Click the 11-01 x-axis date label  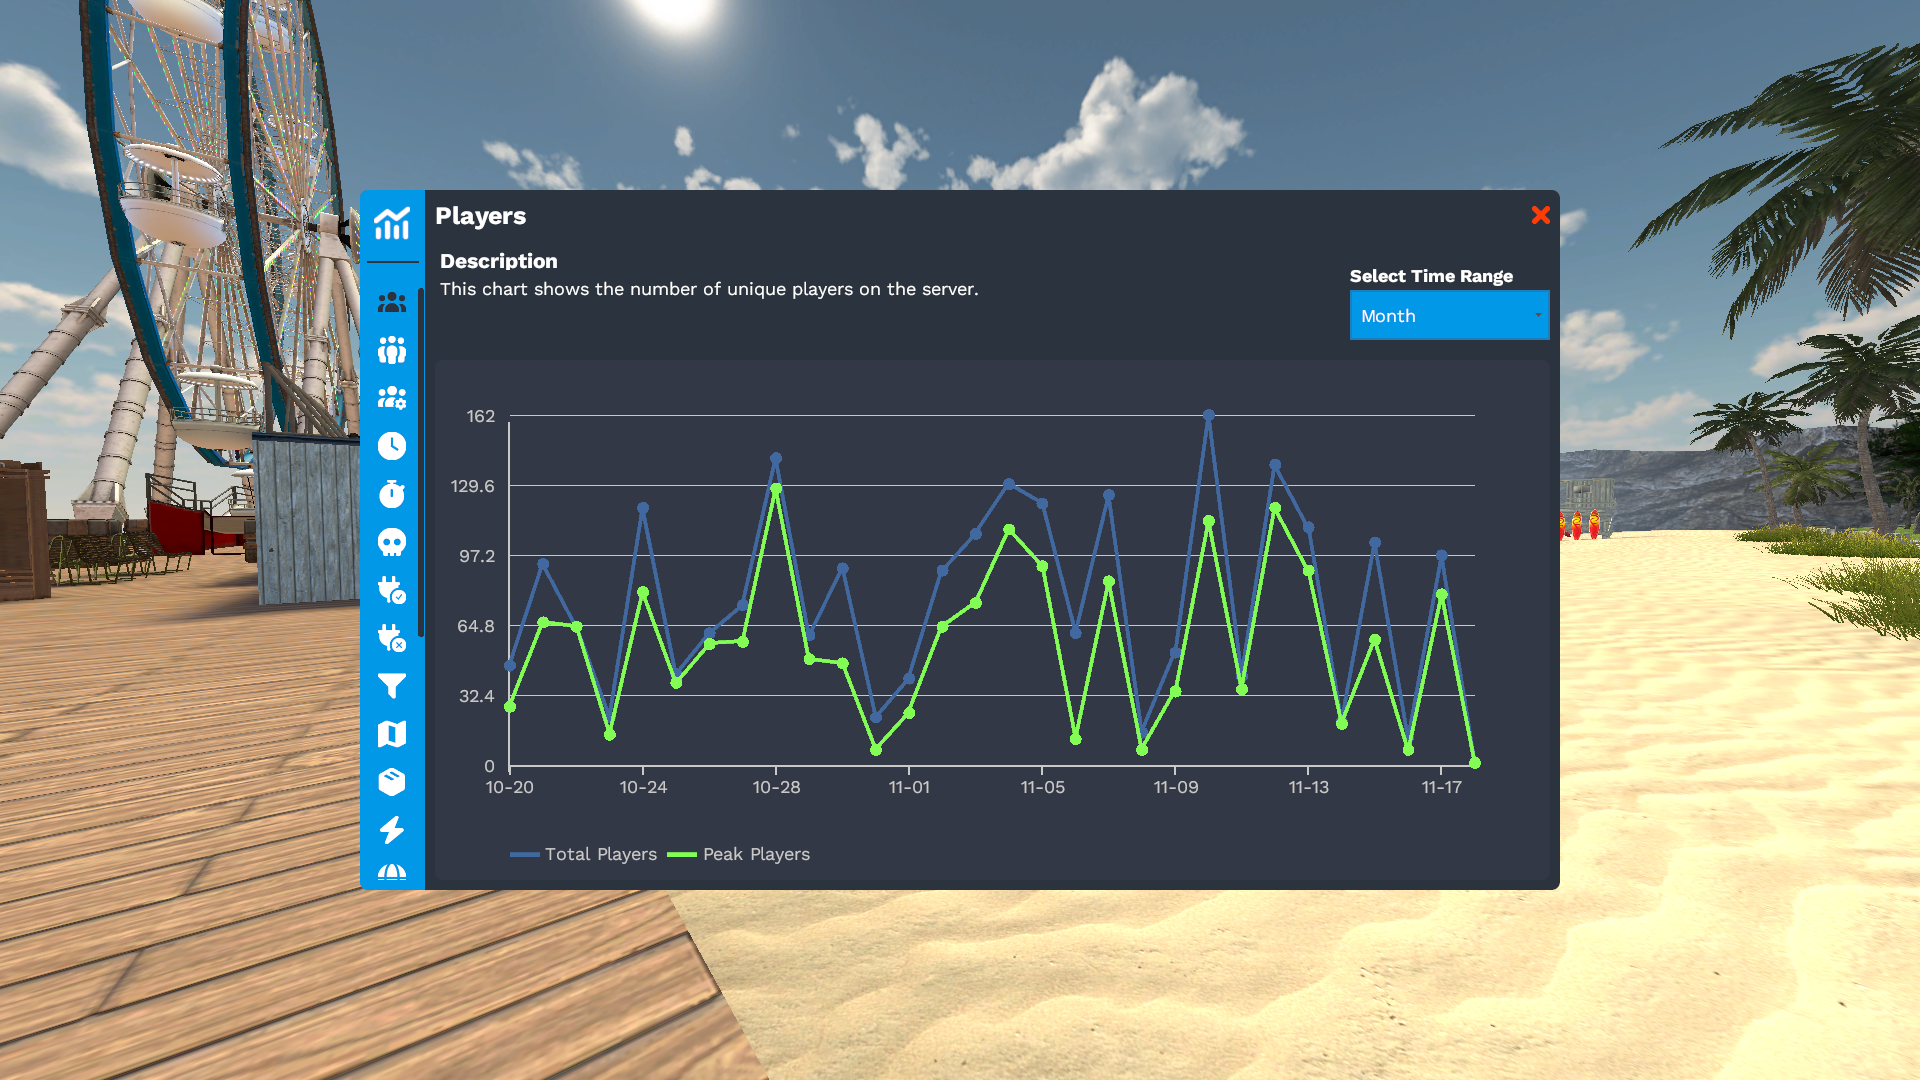[909, 787]
